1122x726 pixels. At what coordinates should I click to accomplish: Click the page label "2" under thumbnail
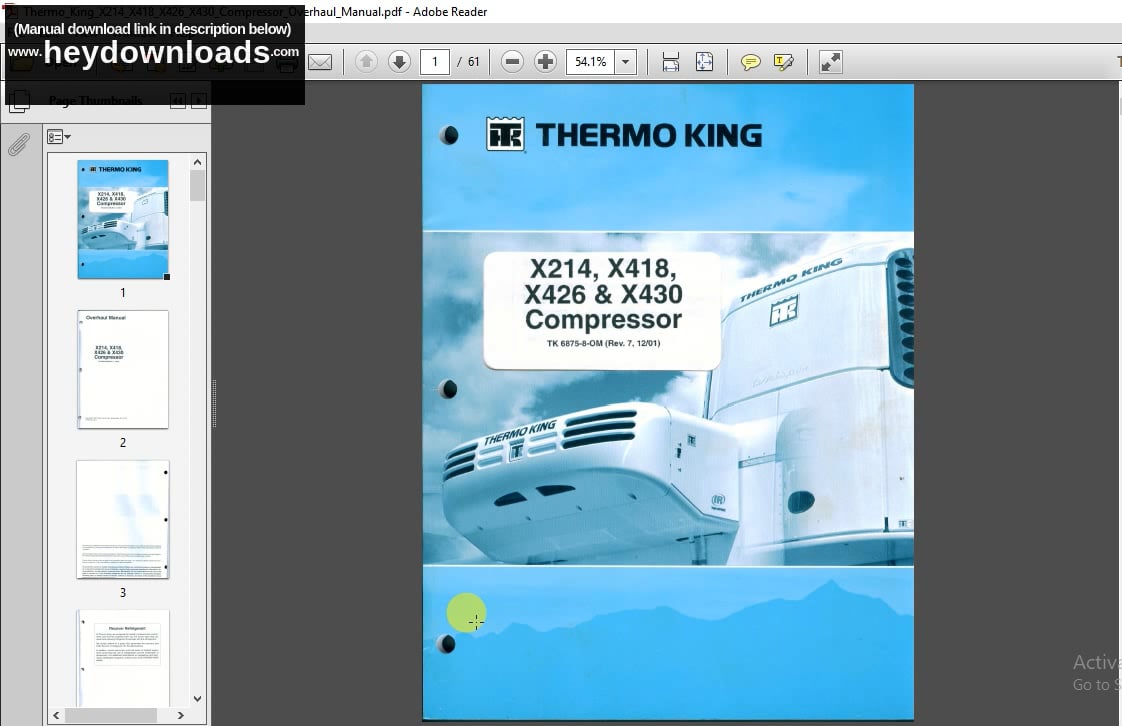[123, 443]
